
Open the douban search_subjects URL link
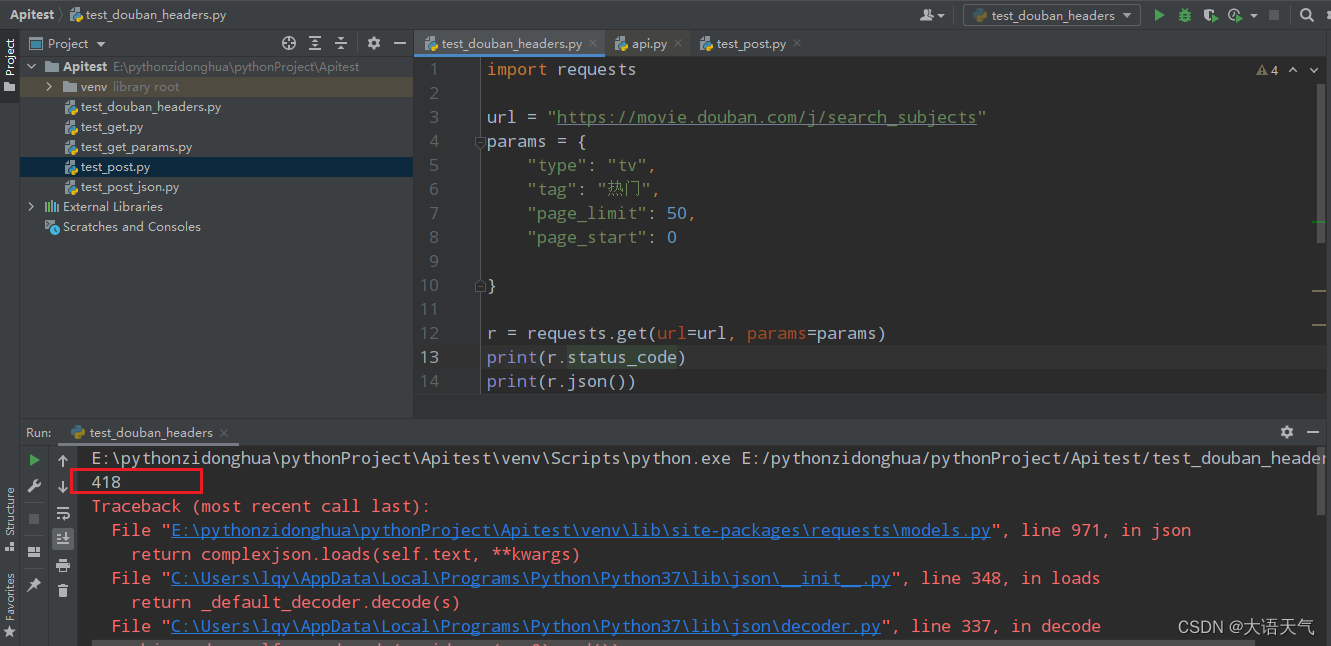[x=766, y=118]
